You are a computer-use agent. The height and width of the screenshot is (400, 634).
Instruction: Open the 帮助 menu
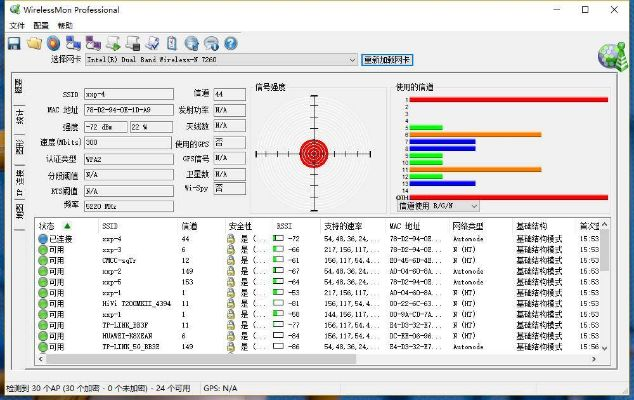tap(65, 24)
